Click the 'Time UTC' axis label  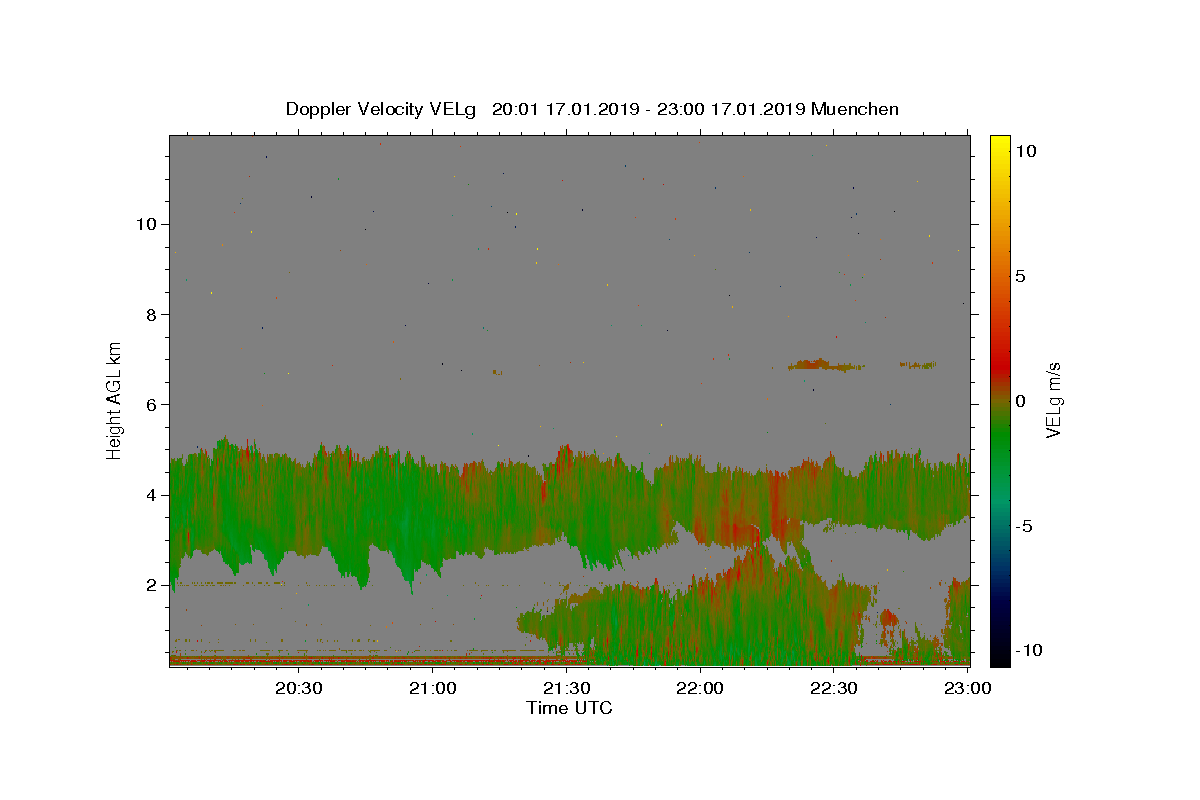click(x=569, y=708)
